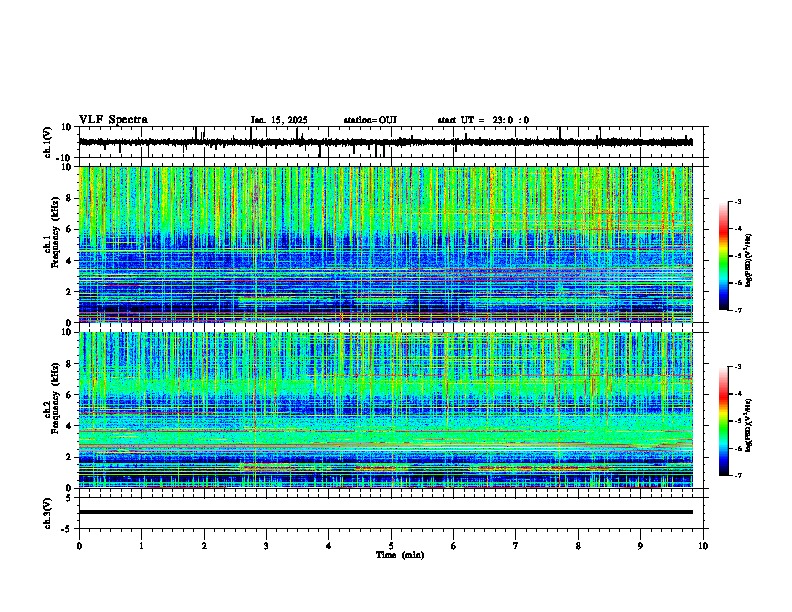Click the "-7" label on ch.2 color bar
This screenshot has width=792, height=612.
coord(737,475)
